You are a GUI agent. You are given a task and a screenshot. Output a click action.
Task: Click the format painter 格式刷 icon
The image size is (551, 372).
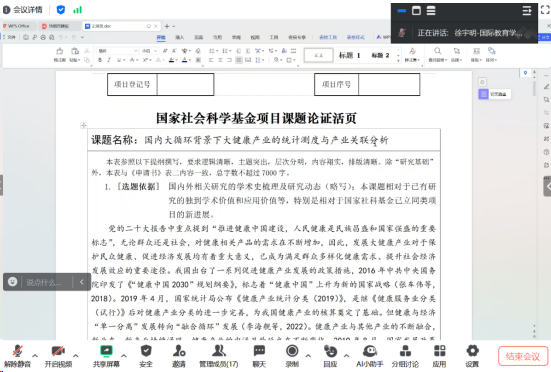tap(60, 55)
